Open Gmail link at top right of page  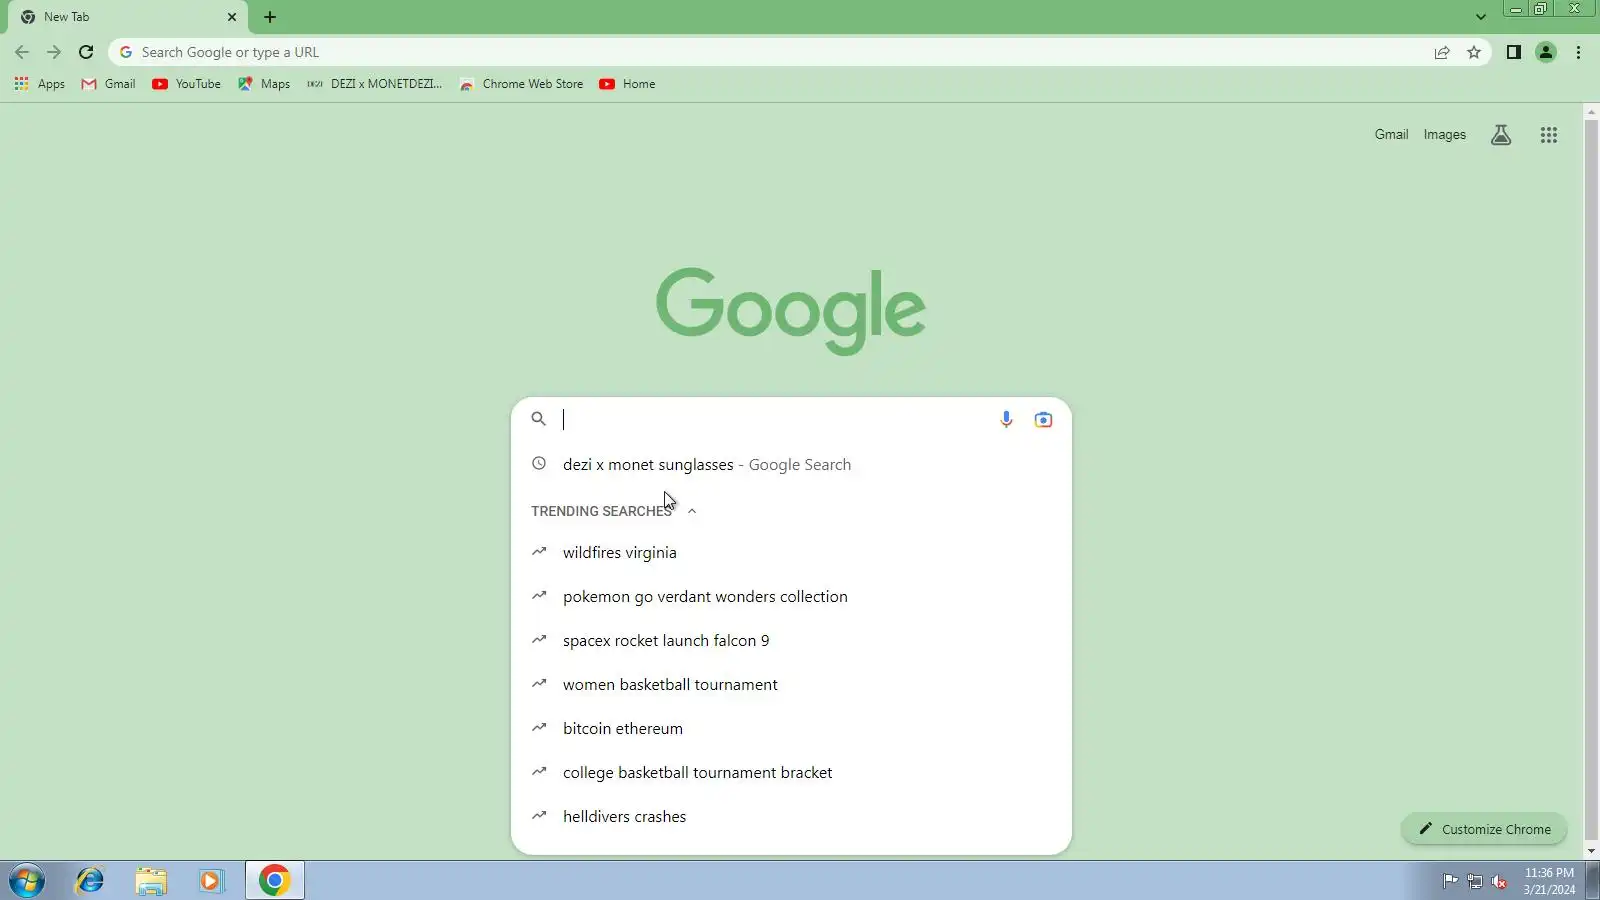[x=1391, y=134]
